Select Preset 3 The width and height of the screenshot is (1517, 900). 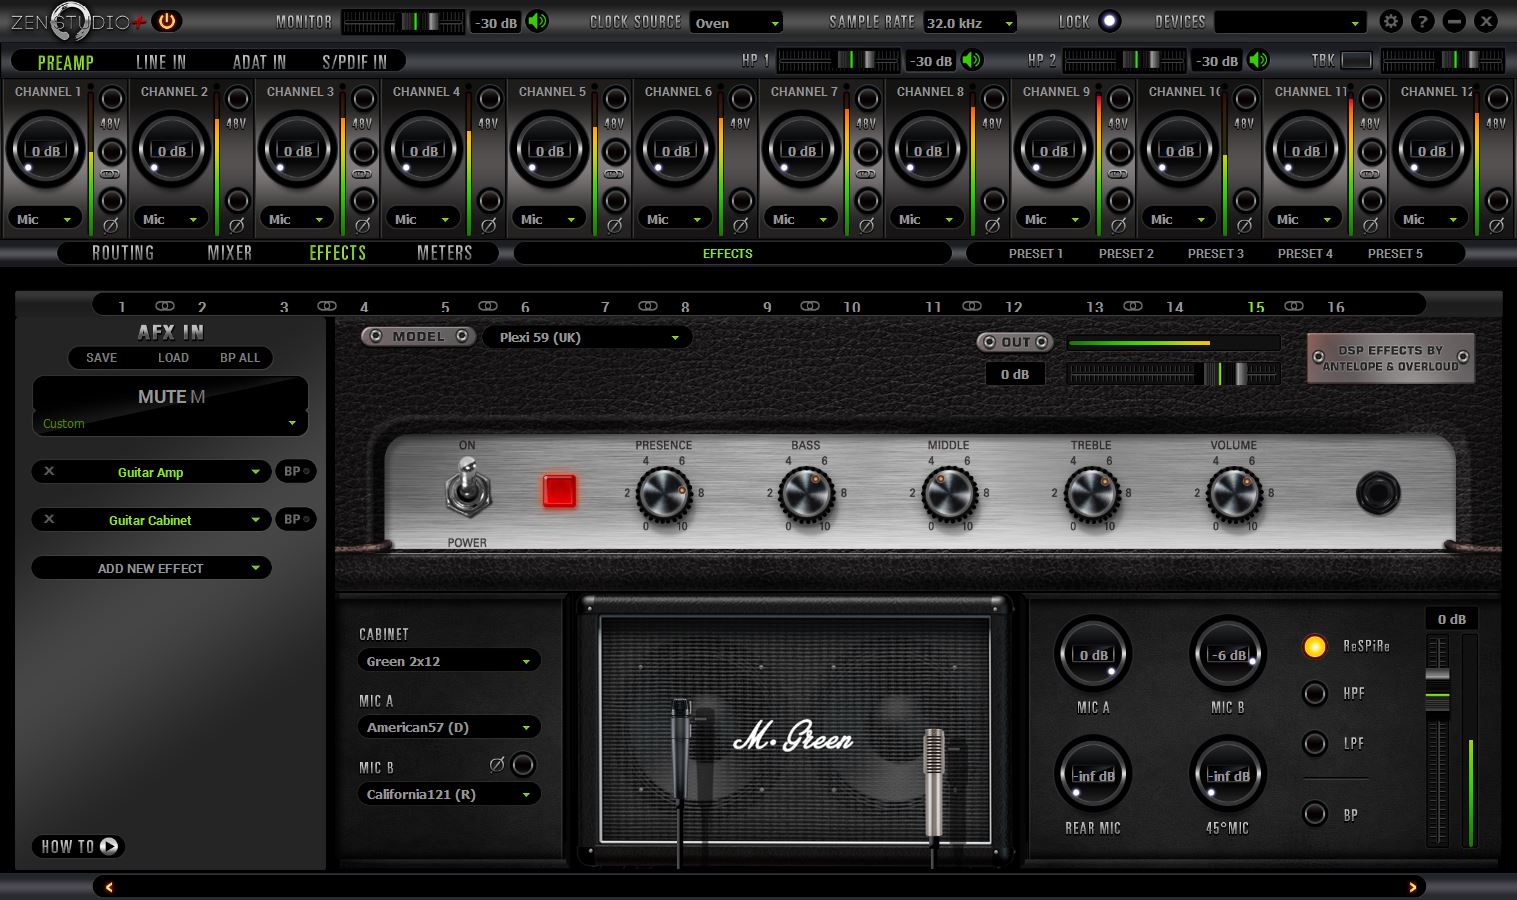tap(1216, 253)
